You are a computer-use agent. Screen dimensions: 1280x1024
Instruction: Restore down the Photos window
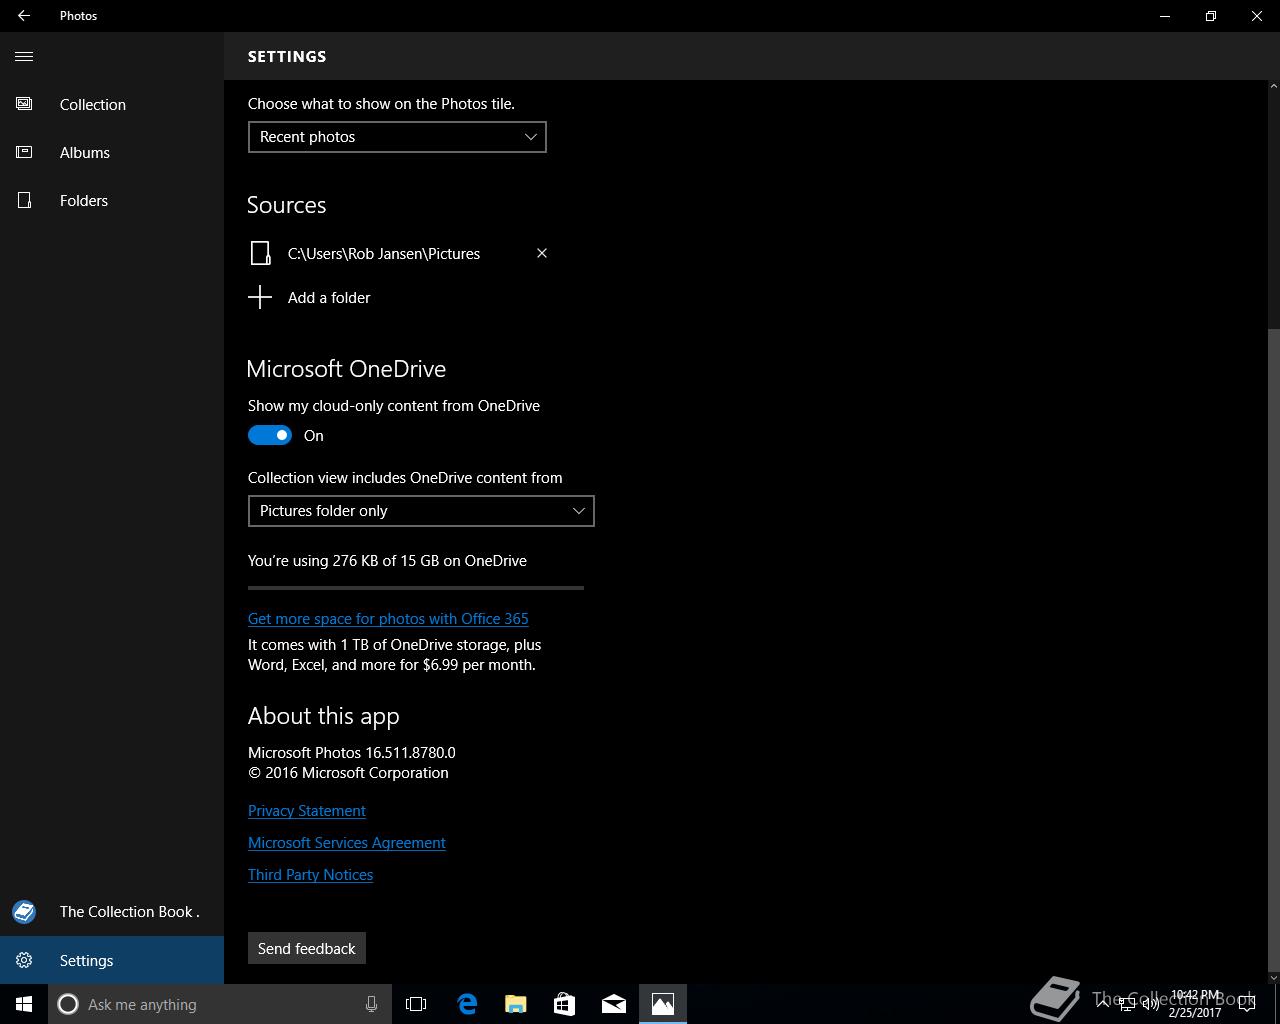(1211, 16)
